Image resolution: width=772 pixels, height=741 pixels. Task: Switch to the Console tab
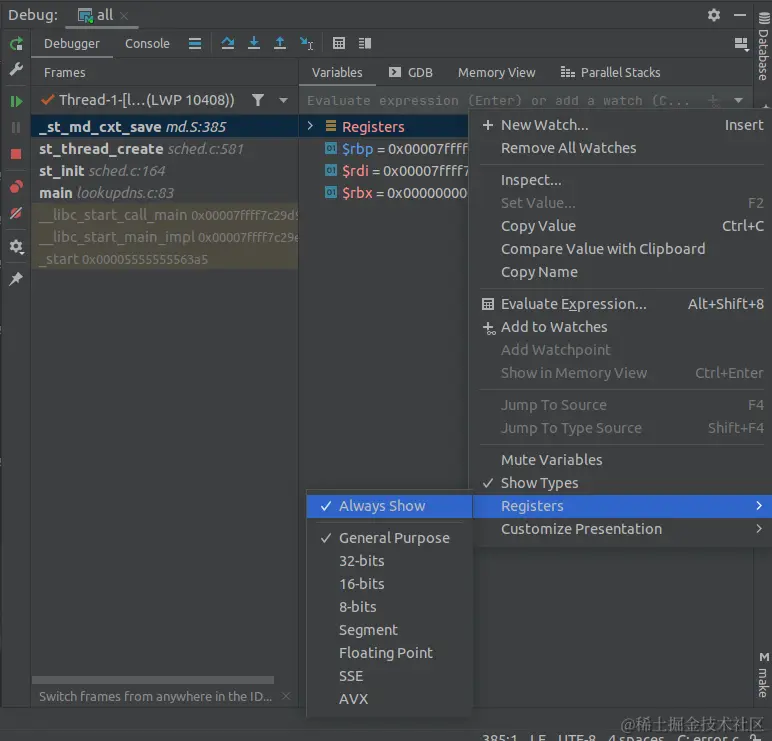tap(147, 43)
